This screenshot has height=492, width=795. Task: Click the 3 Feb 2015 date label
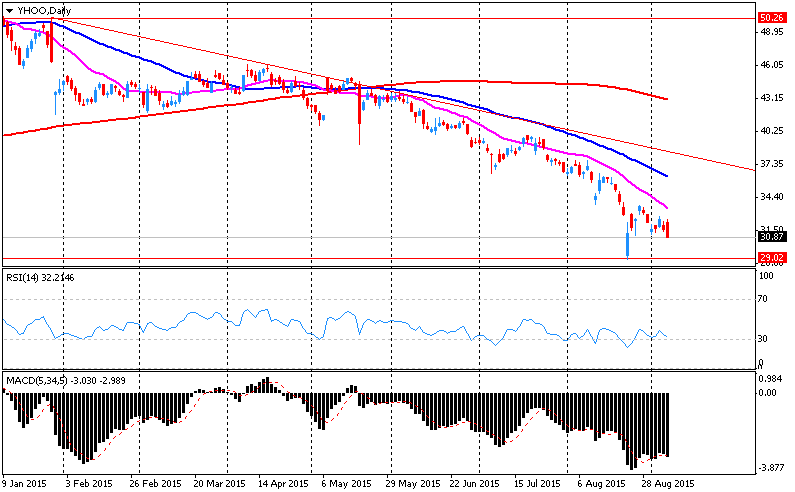coord(89,484)
